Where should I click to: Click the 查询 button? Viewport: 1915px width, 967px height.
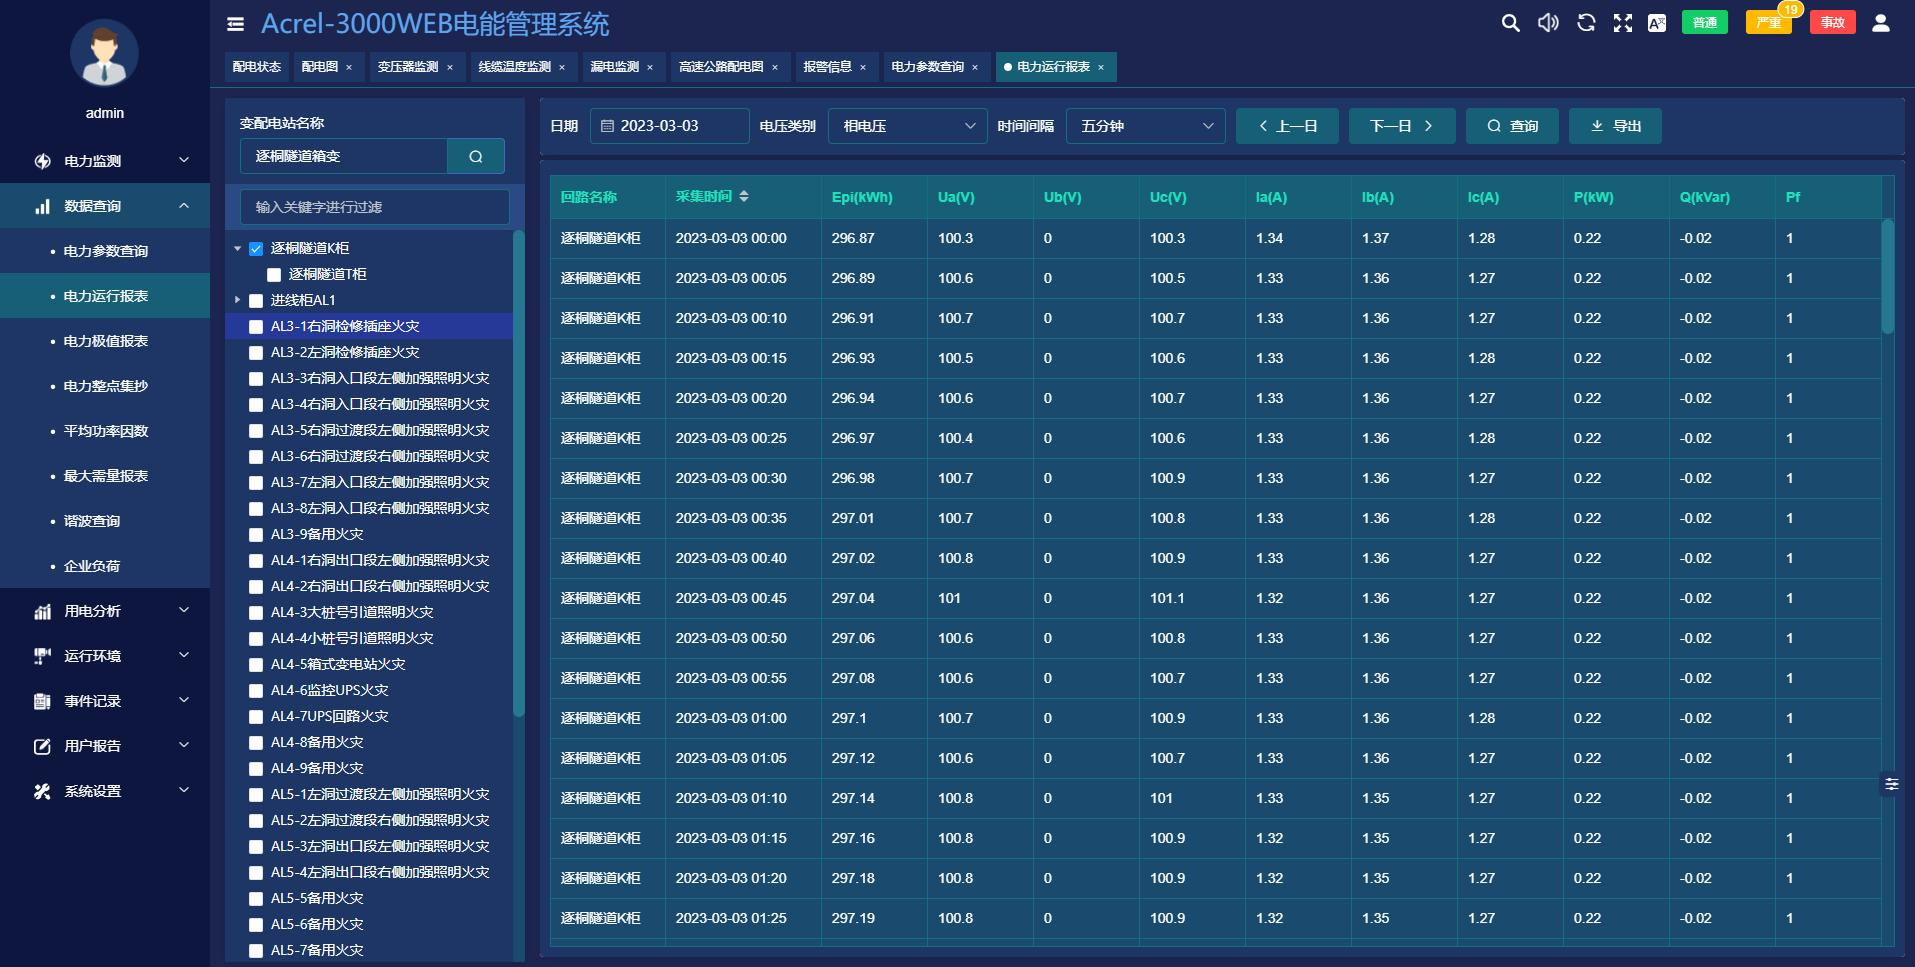(1512, 126)
